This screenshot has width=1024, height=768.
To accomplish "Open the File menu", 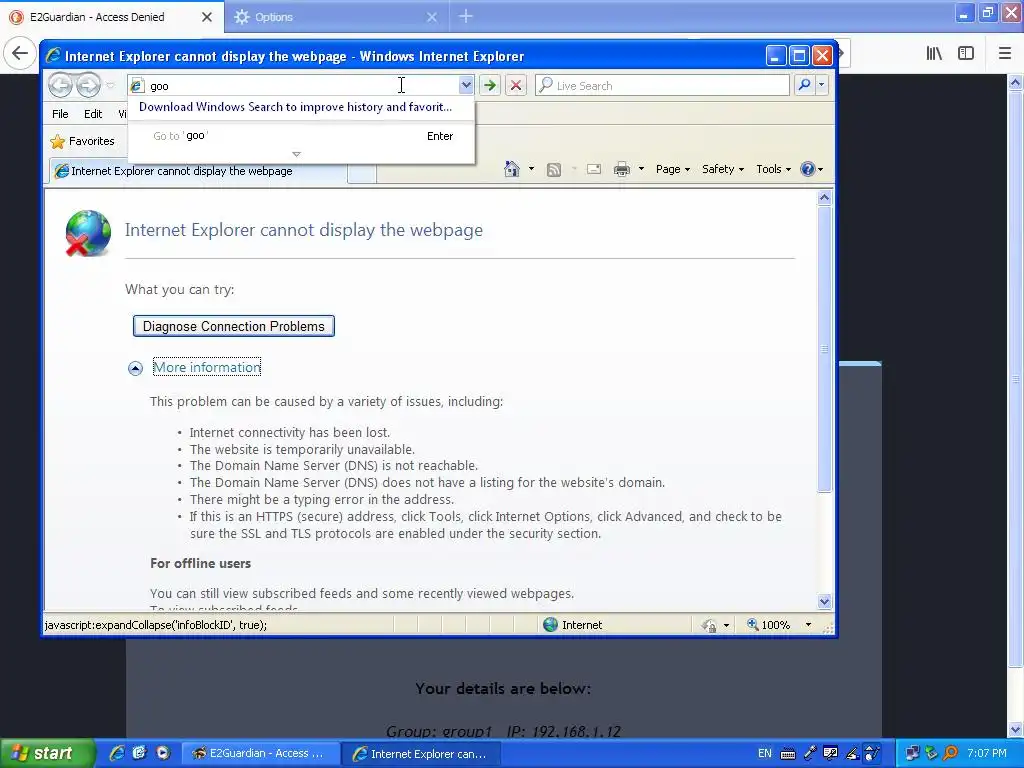I will [60, 114].
